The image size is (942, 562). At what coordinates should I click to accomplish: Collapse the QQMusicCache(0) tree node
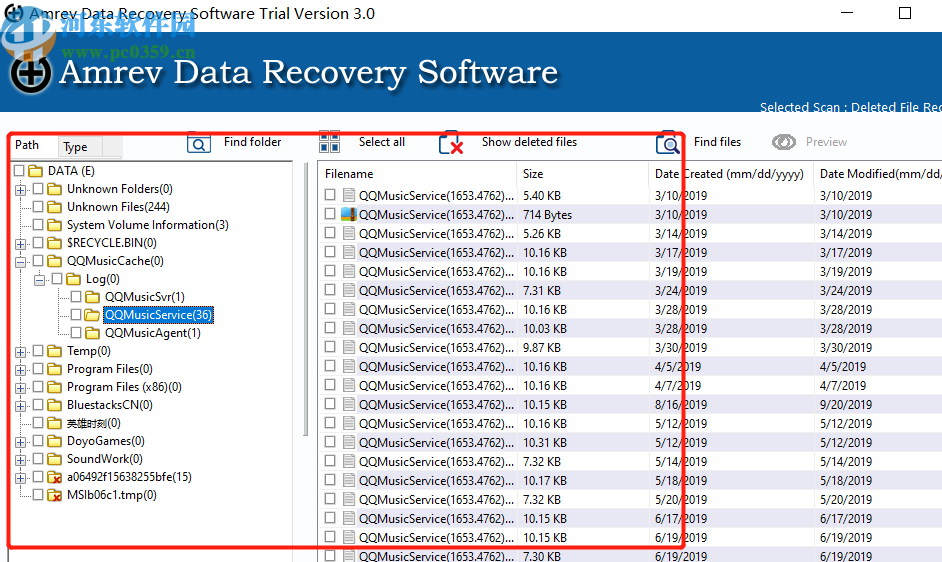pos(20,261)
